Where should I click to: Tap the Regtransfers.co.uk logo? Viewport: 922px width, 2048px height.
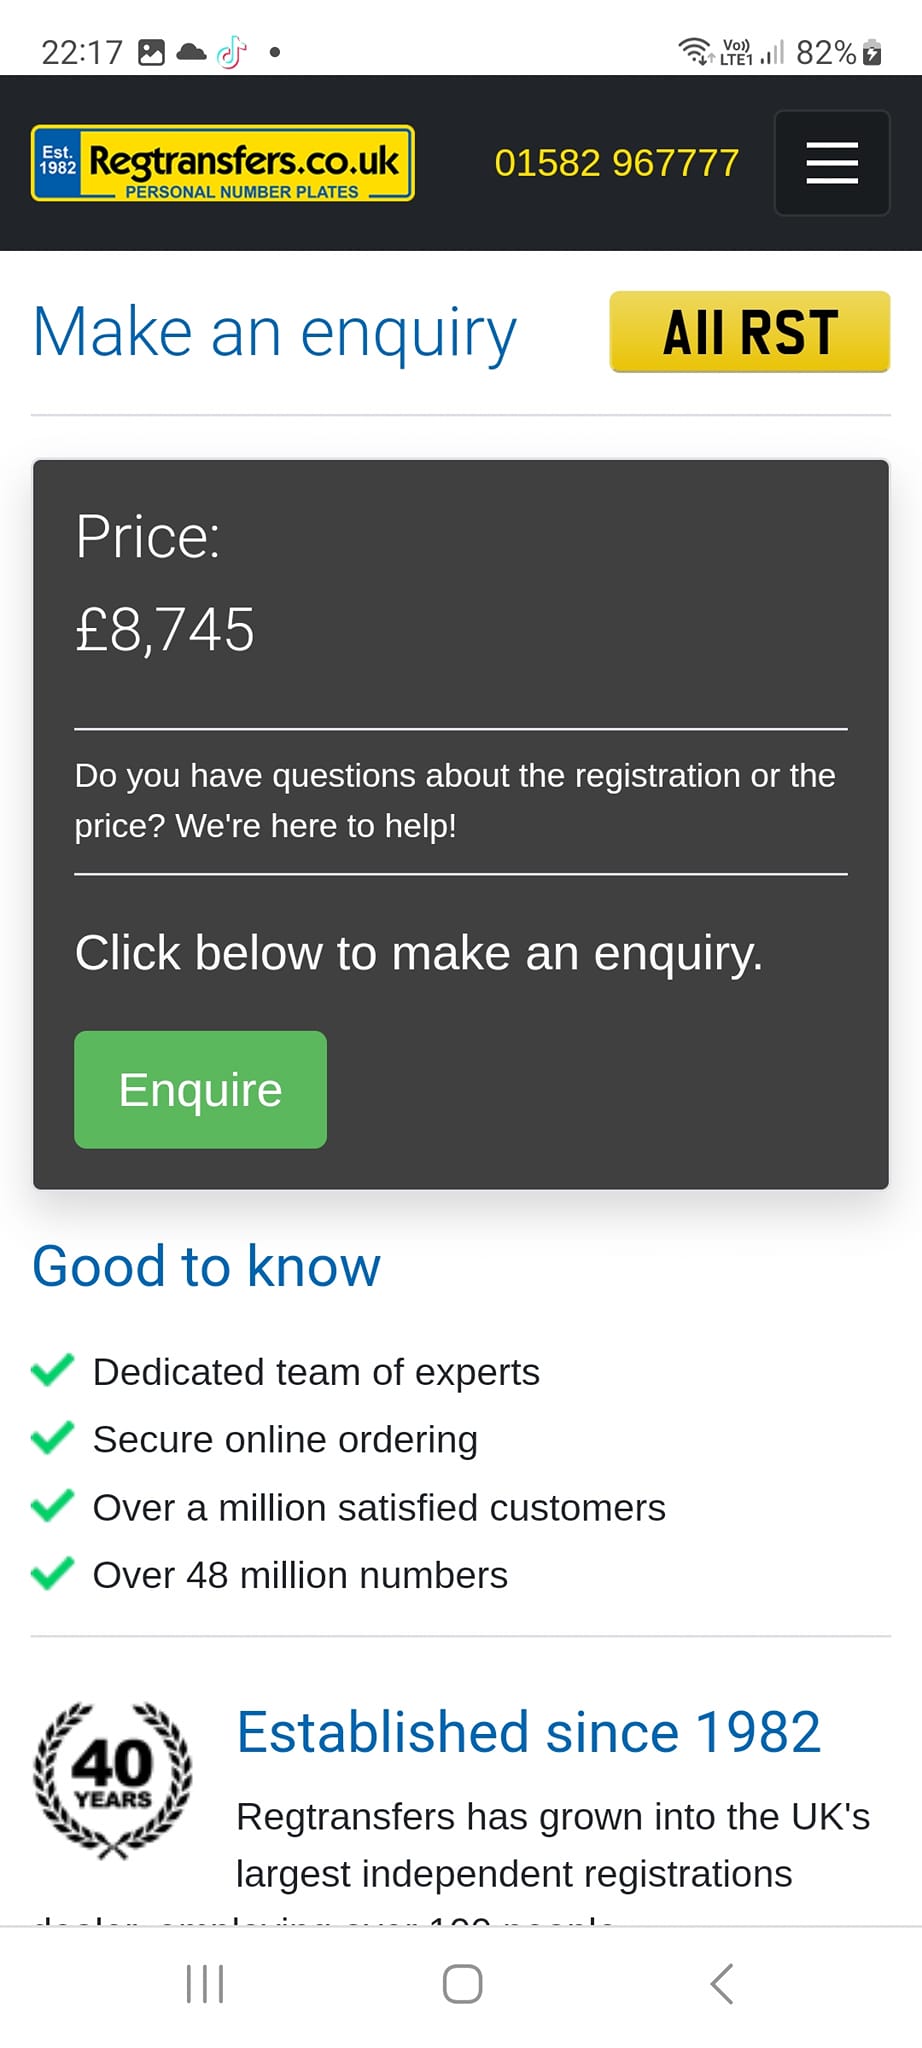pos(223,163)
